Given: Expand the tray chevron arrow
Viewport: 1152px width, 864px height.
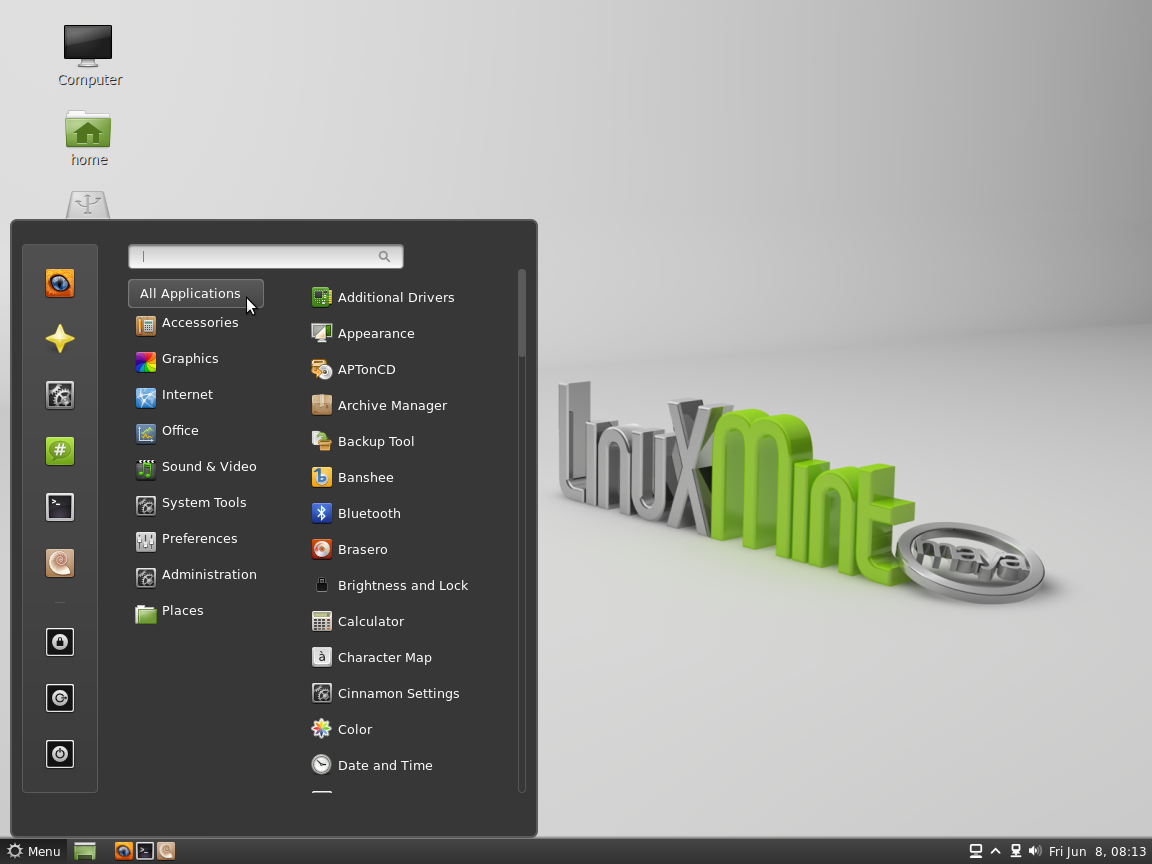Looking at the screenshot, I should click(x=996, y=852).
